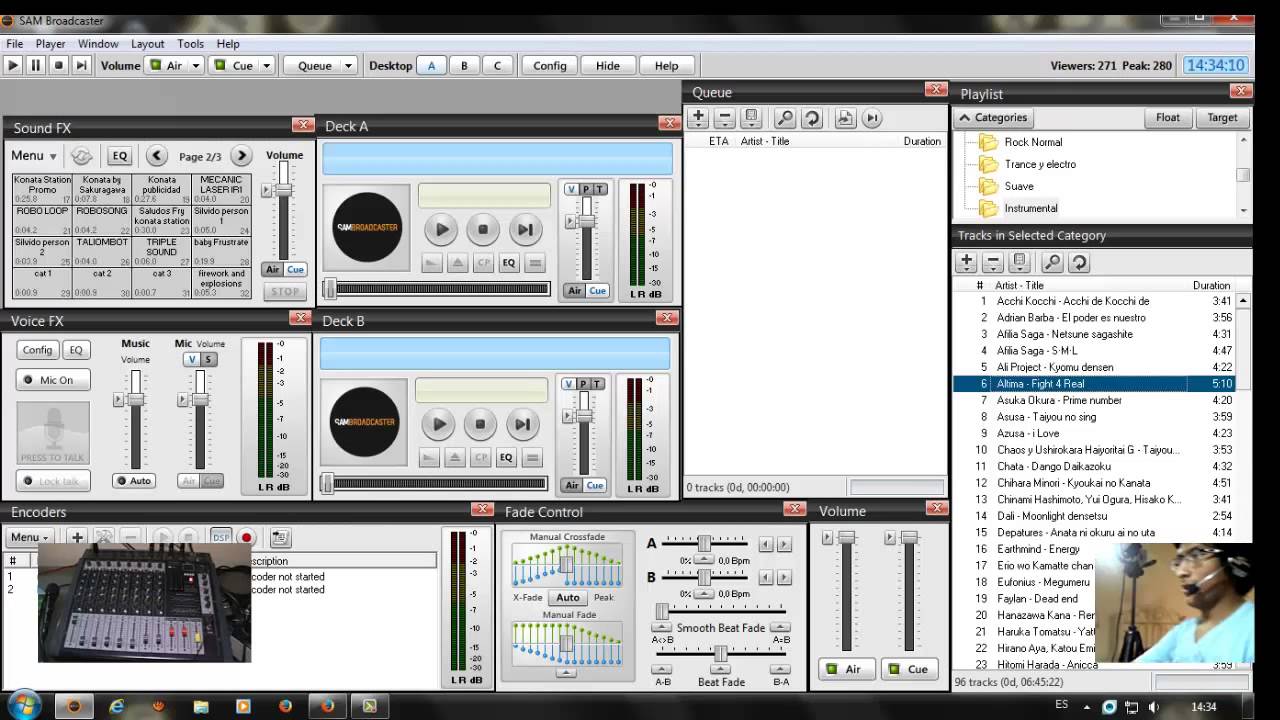
Task: Go to previous Sound FX page
Action: [x=157, y=156]
